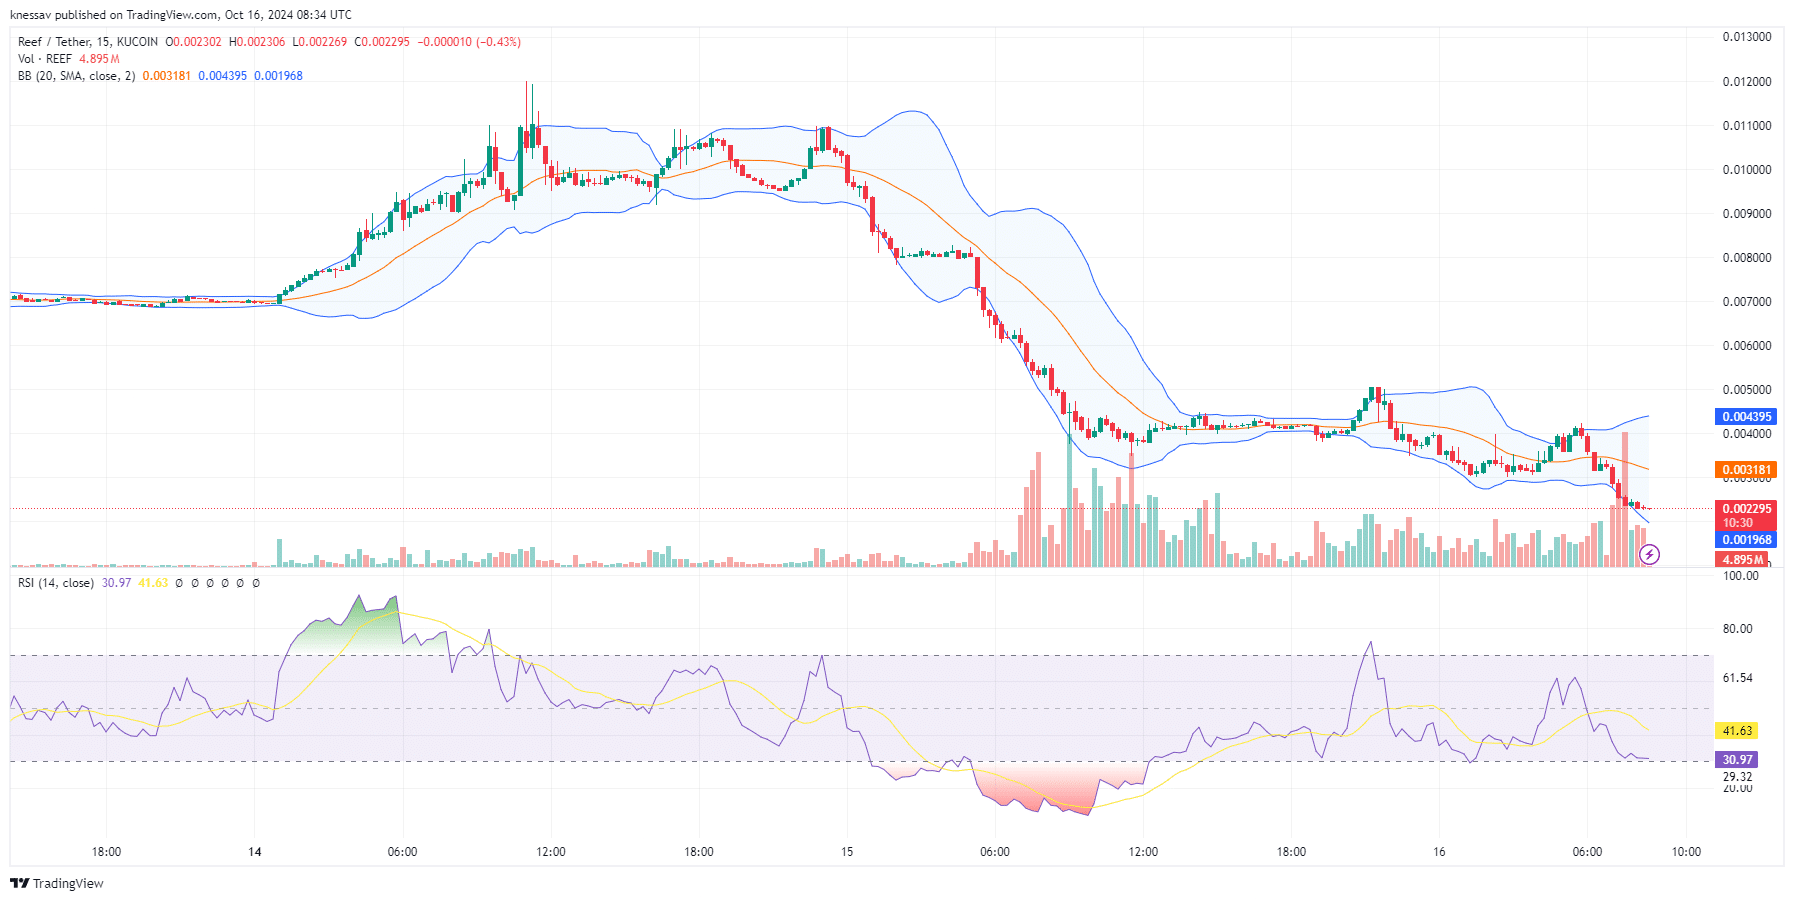Click the RSI (14, close) indicator legend
The width and height of the screenshot is (1794, 901).
pos(56,583)
